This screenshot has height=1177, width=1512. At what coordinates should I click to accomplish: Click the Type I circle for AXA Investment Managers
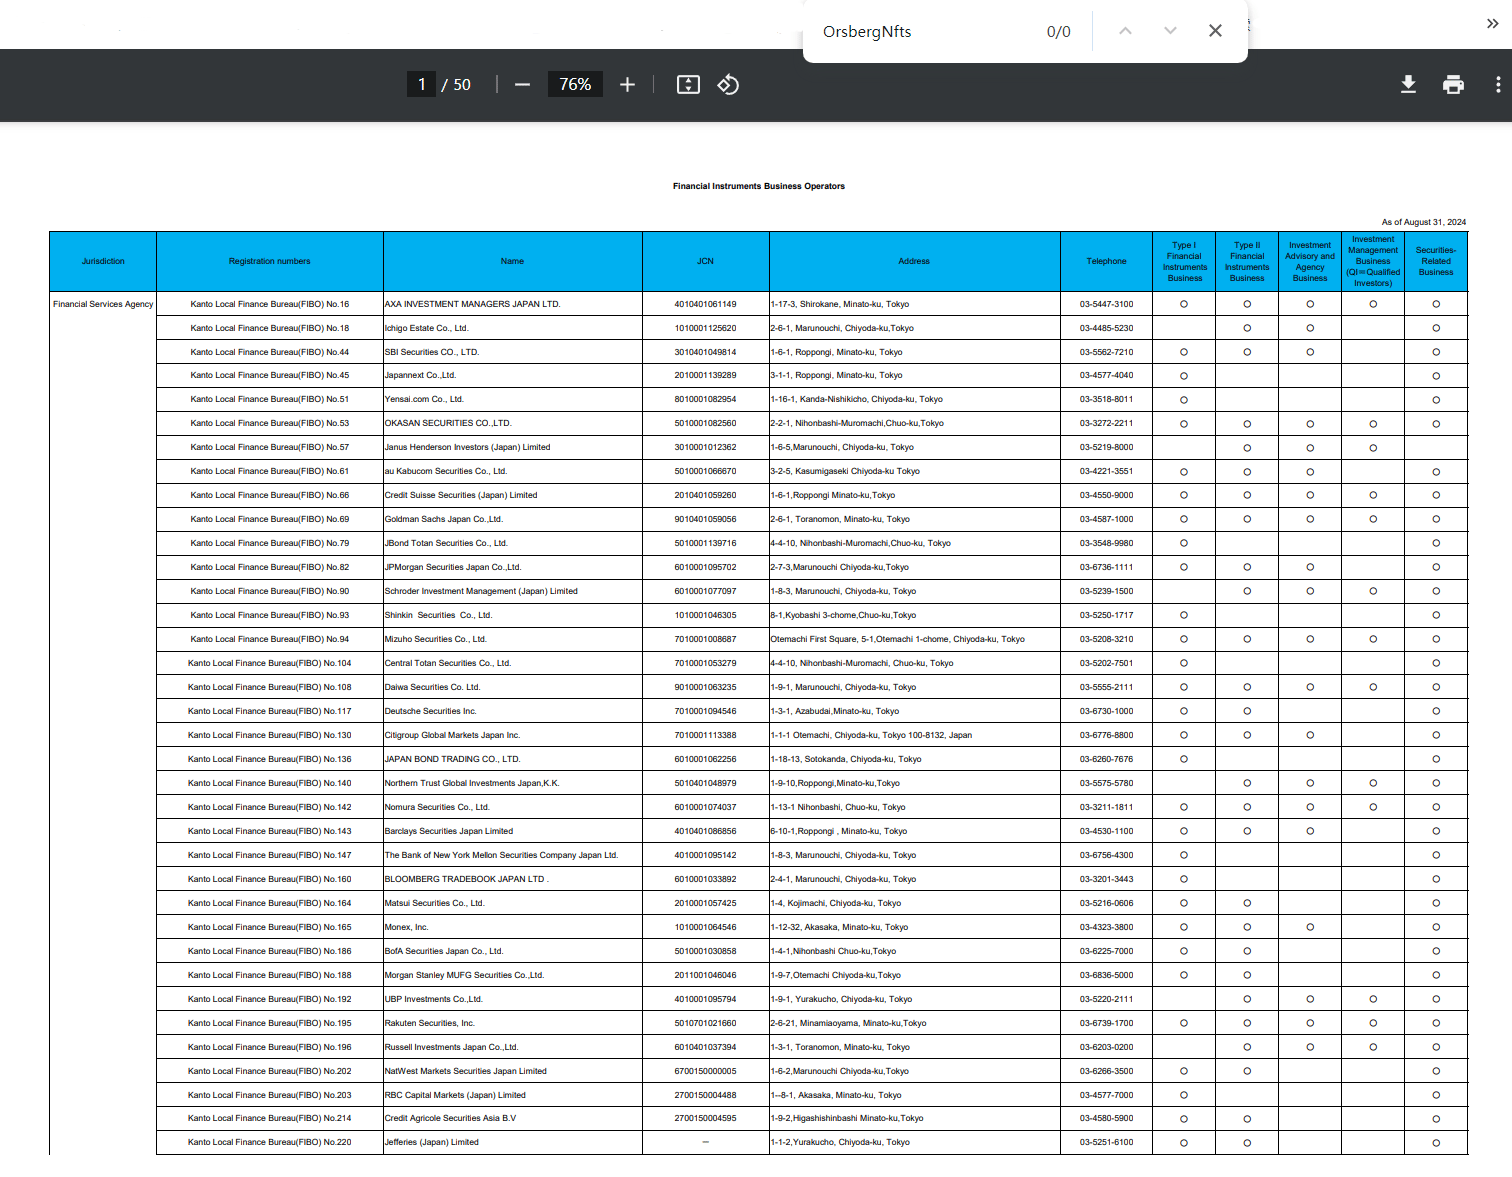coord(1184,304)
